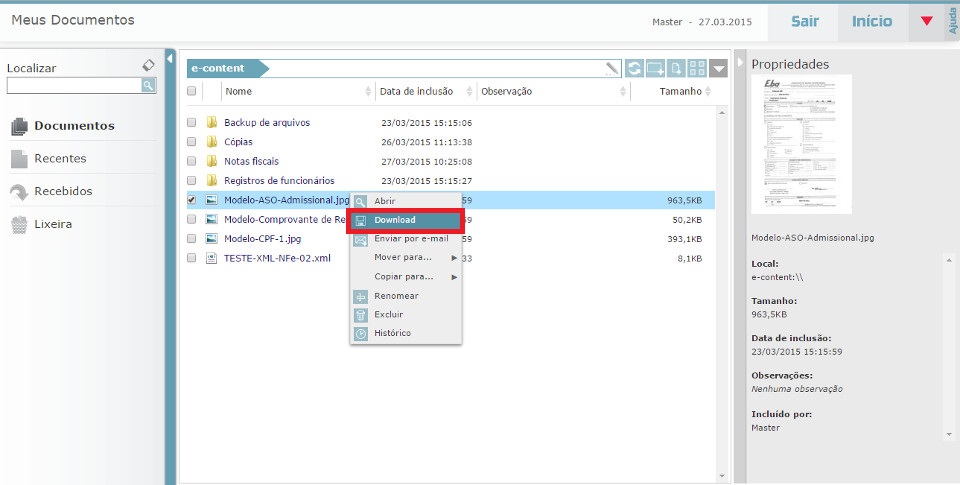Click the eraser icon beside Localizar
The height and width of the screenshot is (485, 960).
click(148, 65)
